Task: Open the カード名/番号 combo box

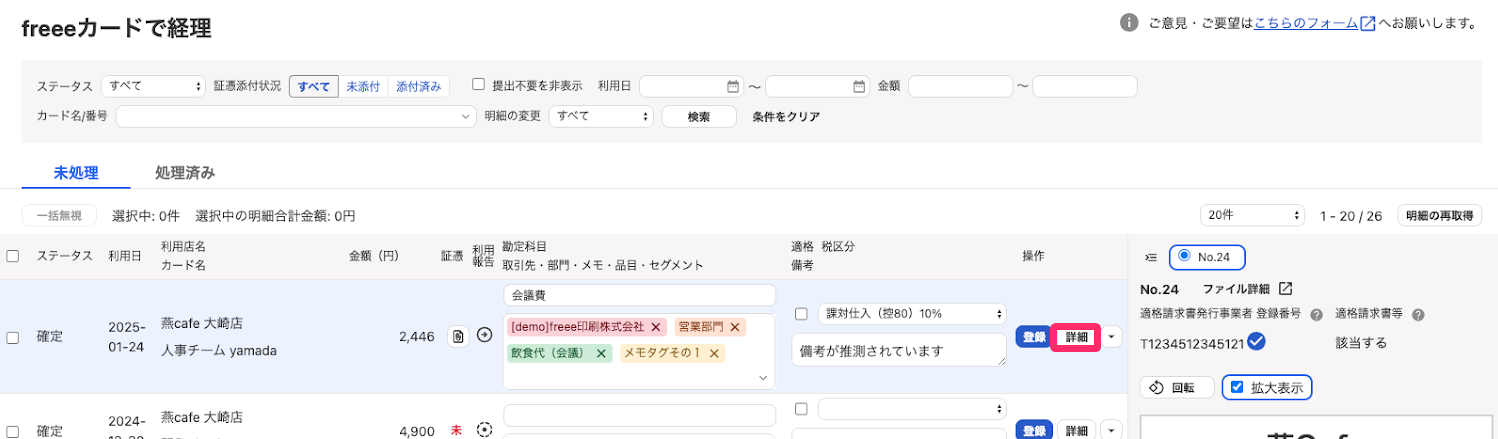Action: tap(297, 116)
